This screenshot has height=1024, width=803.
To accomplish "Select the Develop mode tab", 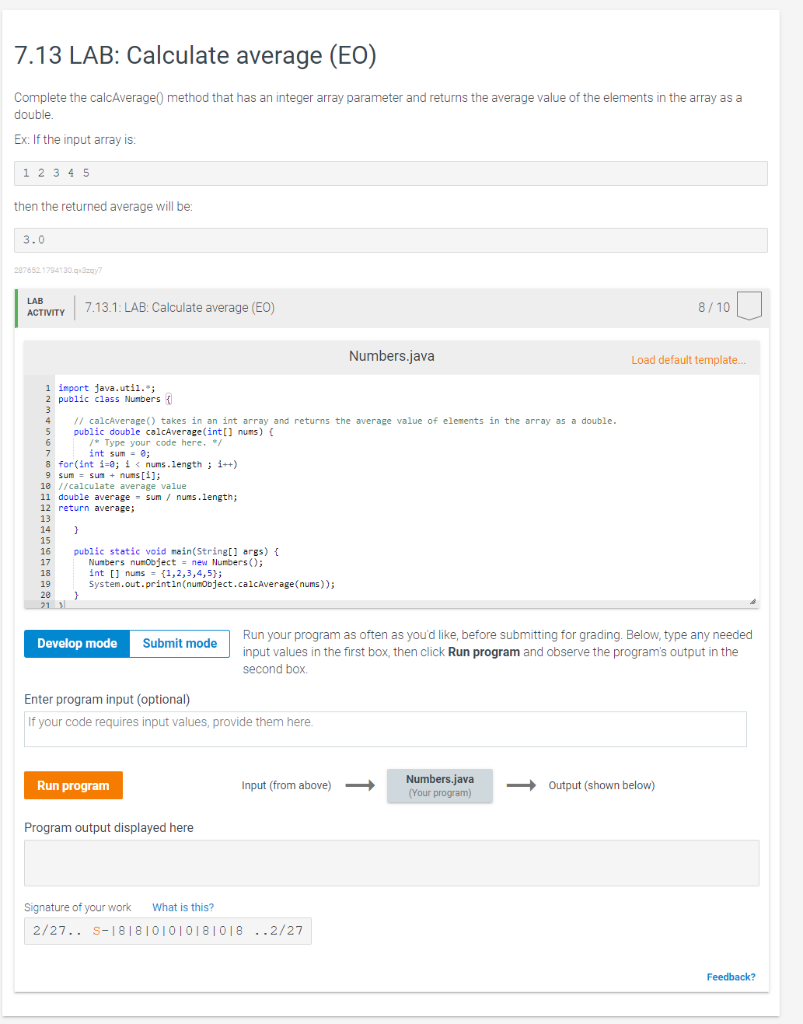I will pos(76,643).
